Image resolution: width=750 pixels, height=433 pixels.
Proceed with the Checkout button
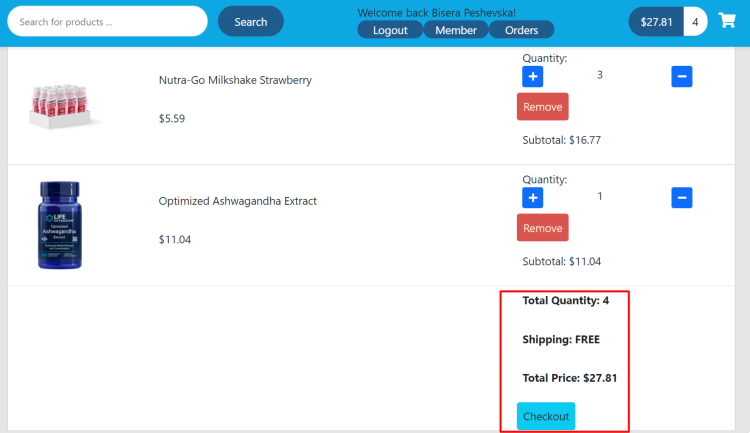click(546, 416)
